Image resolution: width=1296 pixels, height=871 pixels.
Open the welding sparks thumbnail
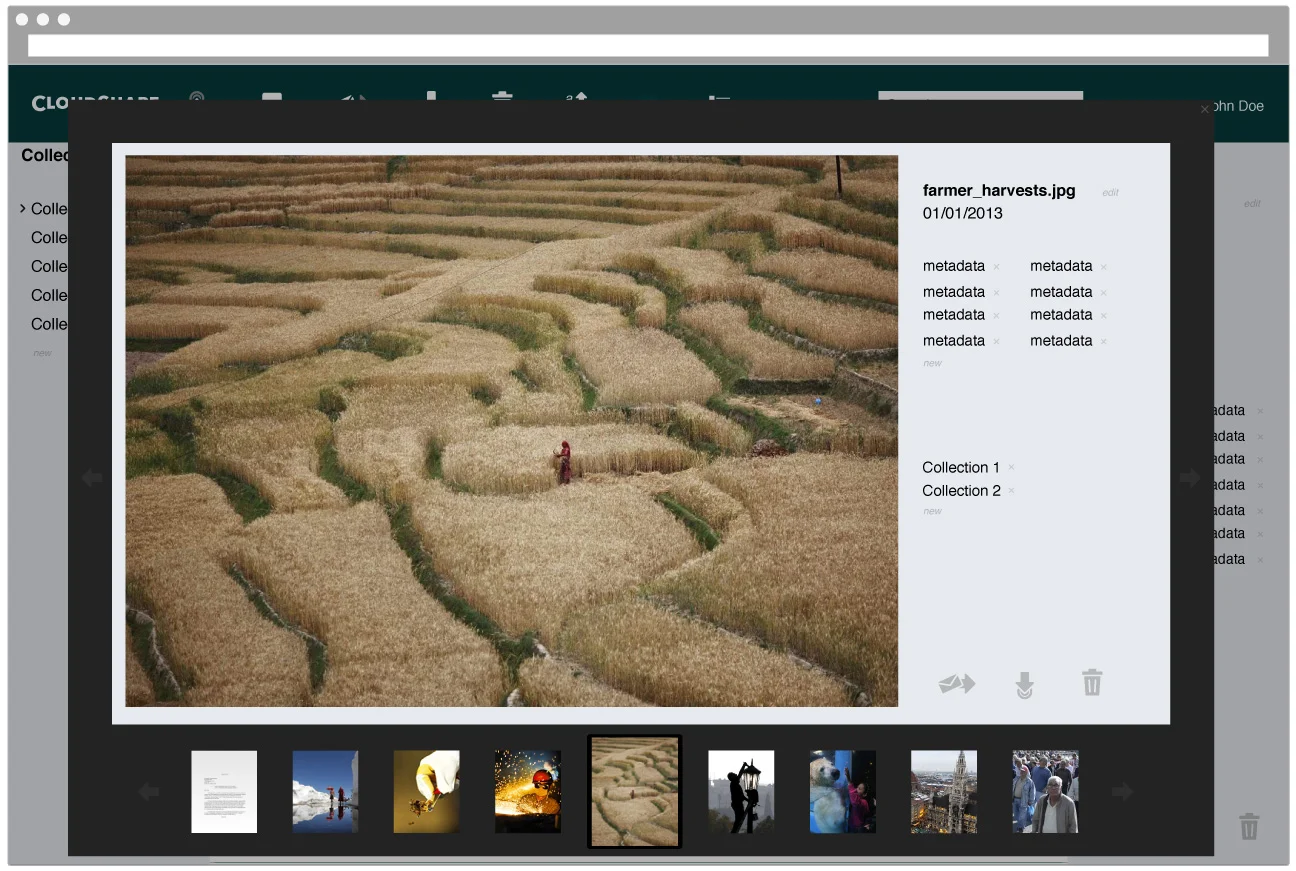[x=528, y=792]
